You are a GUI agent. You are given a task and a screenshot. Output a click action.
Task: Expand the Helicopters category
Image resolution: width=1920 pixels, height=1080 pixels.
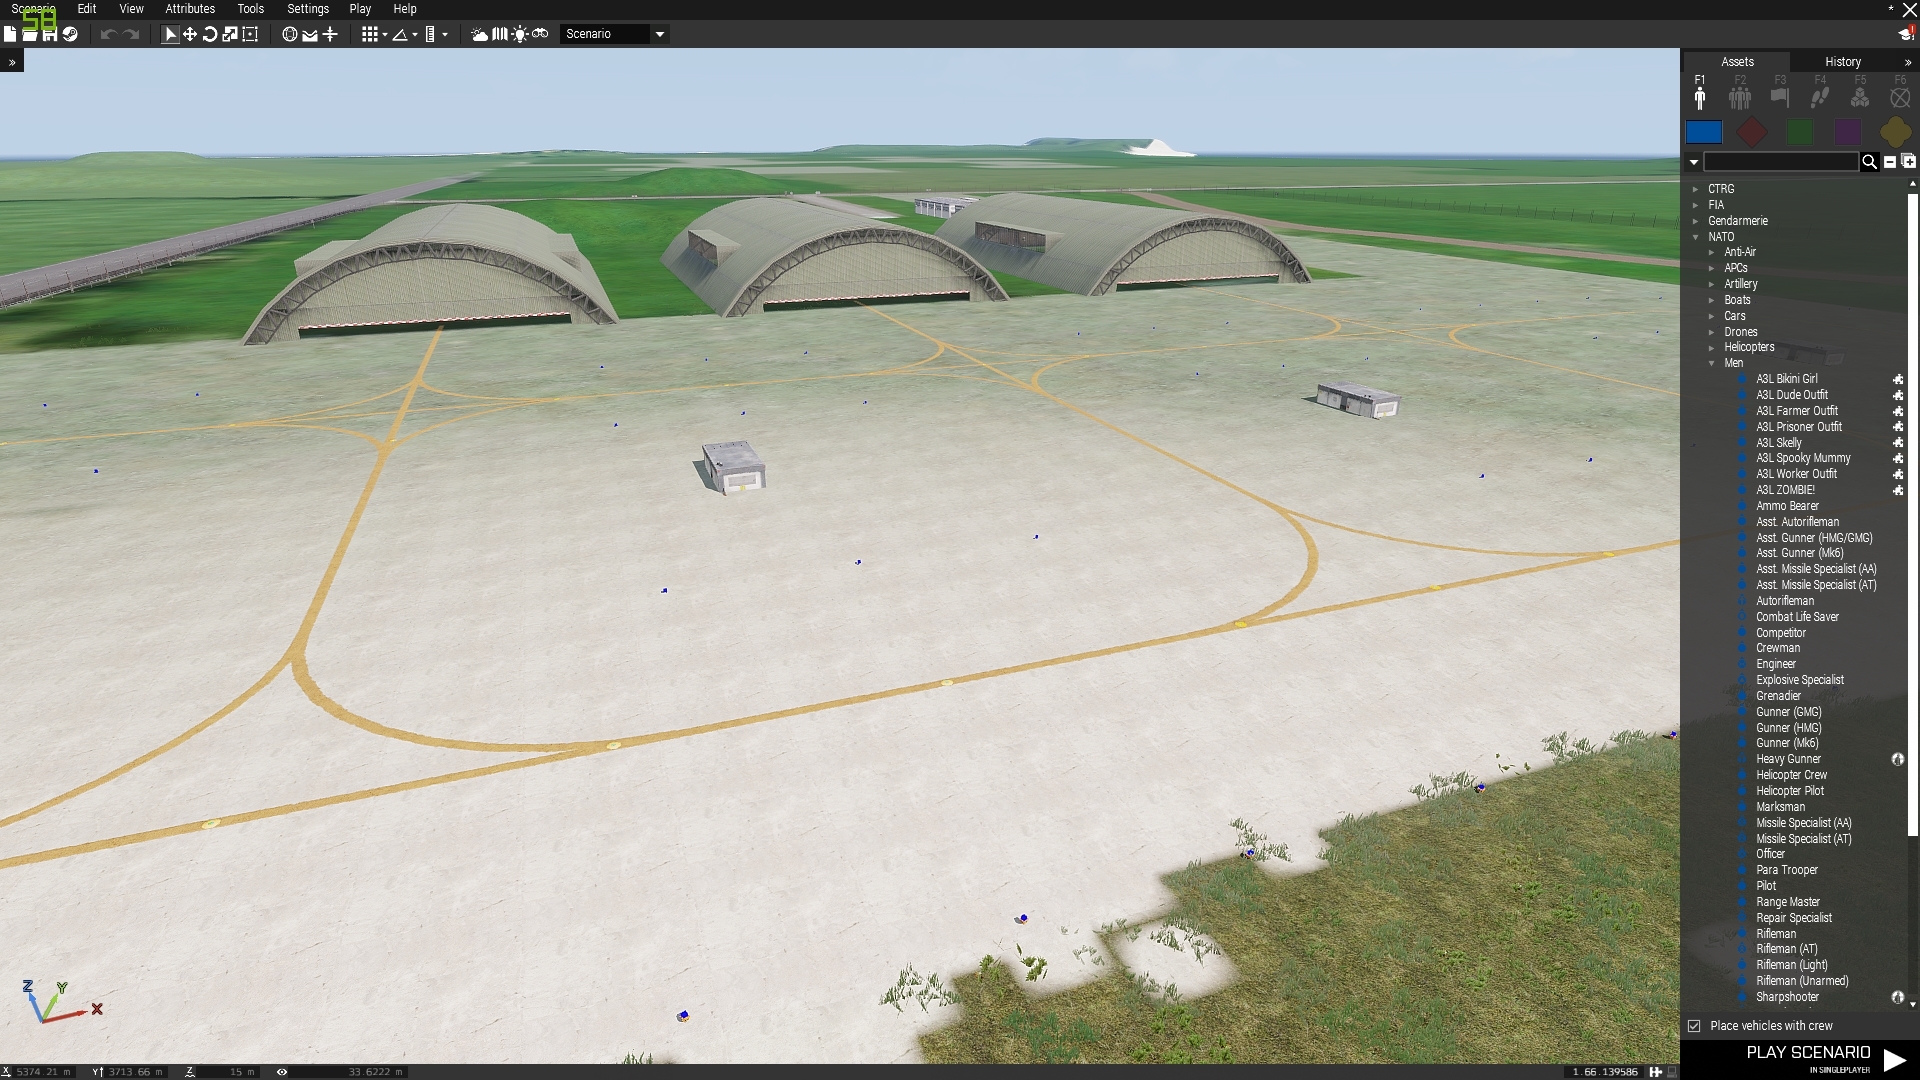(1712, 348)
